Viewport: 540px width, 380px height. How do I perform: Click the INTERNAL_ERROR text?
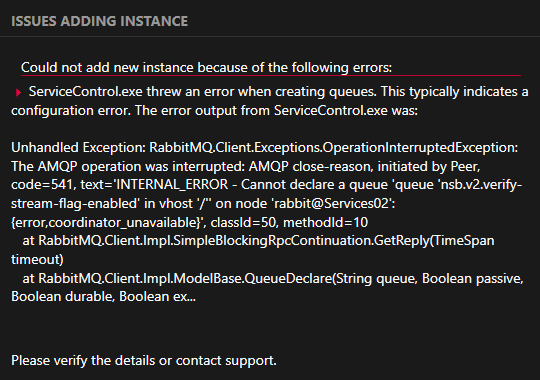tap(173, 185)
